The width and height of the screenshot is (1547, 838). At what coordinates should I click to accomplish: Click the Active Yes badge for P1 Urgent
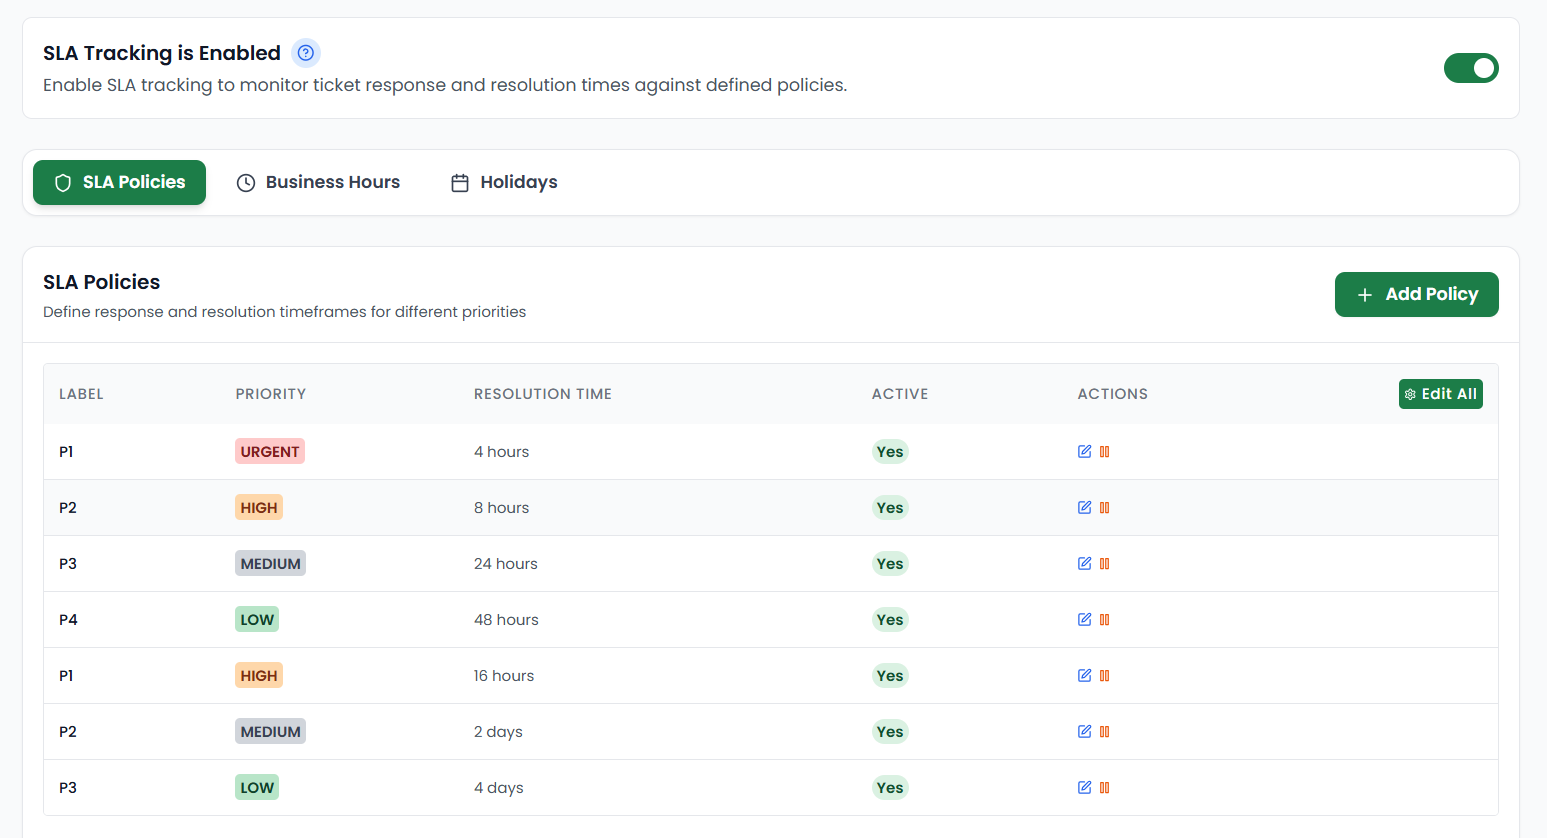[890, 451]
